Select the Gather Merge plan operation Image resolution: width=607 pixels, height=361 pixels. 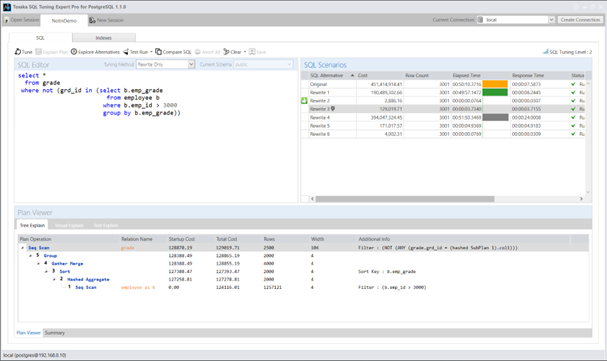click(67, 263)
